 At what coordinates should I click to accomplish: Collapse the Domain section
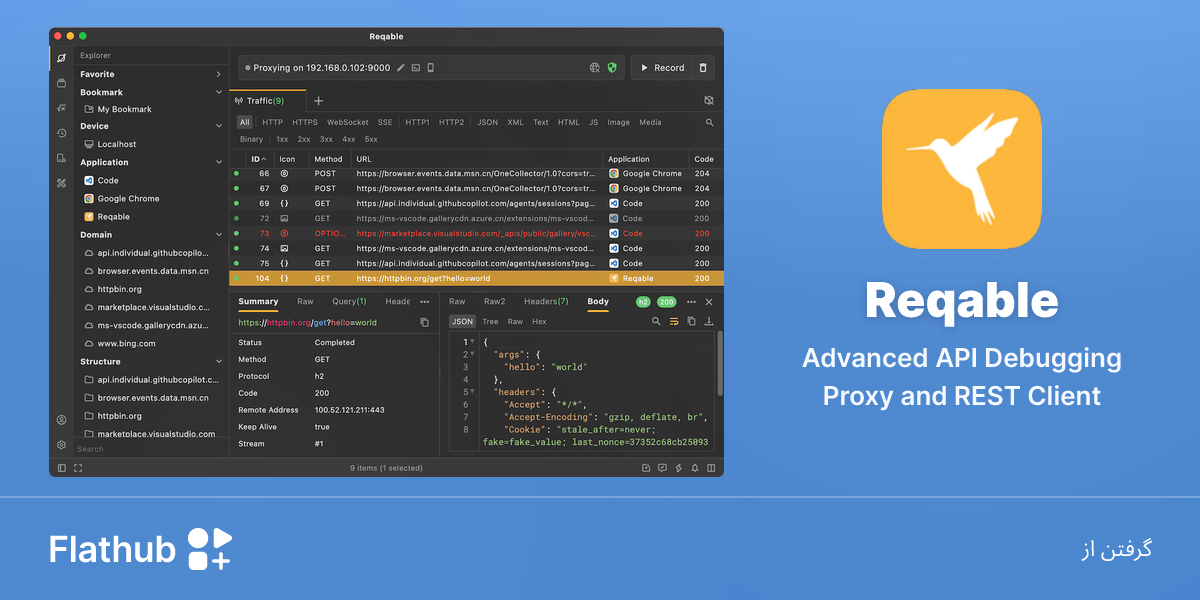219,235
